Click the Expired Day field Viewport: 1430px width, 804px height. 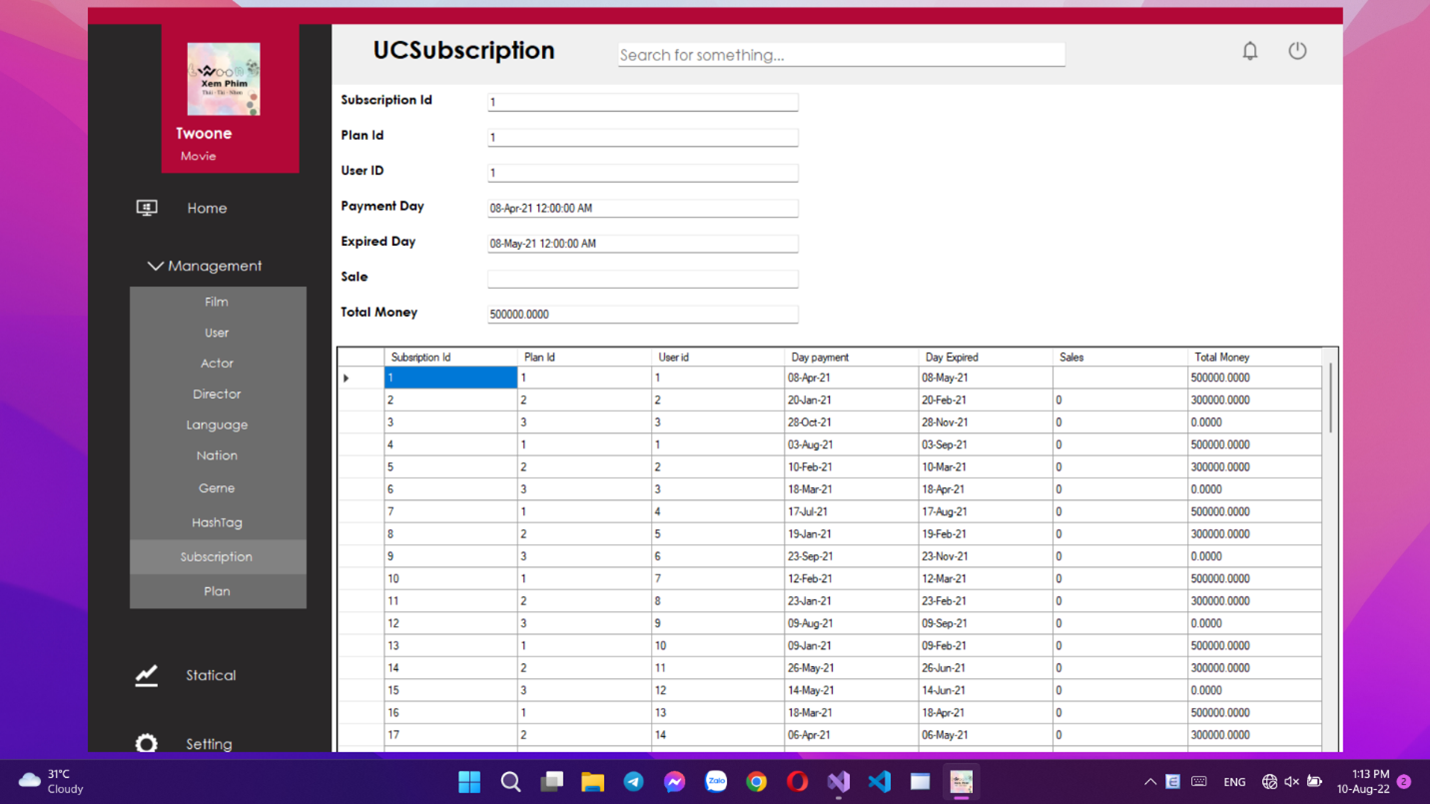tap(643, 243)
